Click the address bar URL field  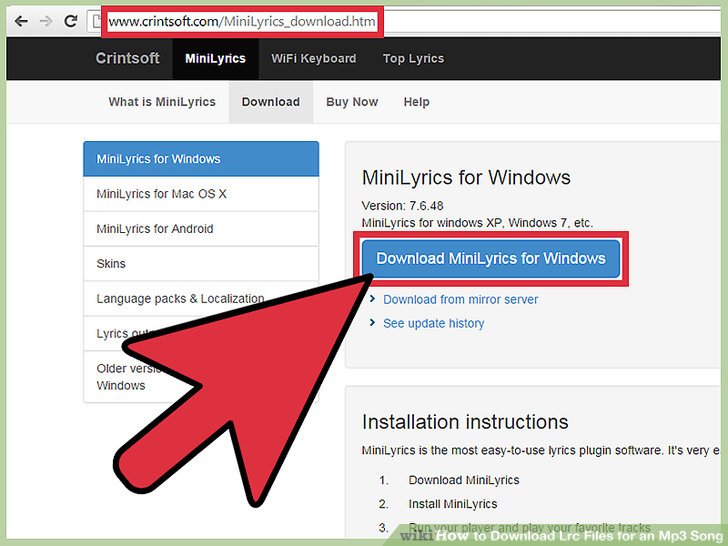[404, 21]
